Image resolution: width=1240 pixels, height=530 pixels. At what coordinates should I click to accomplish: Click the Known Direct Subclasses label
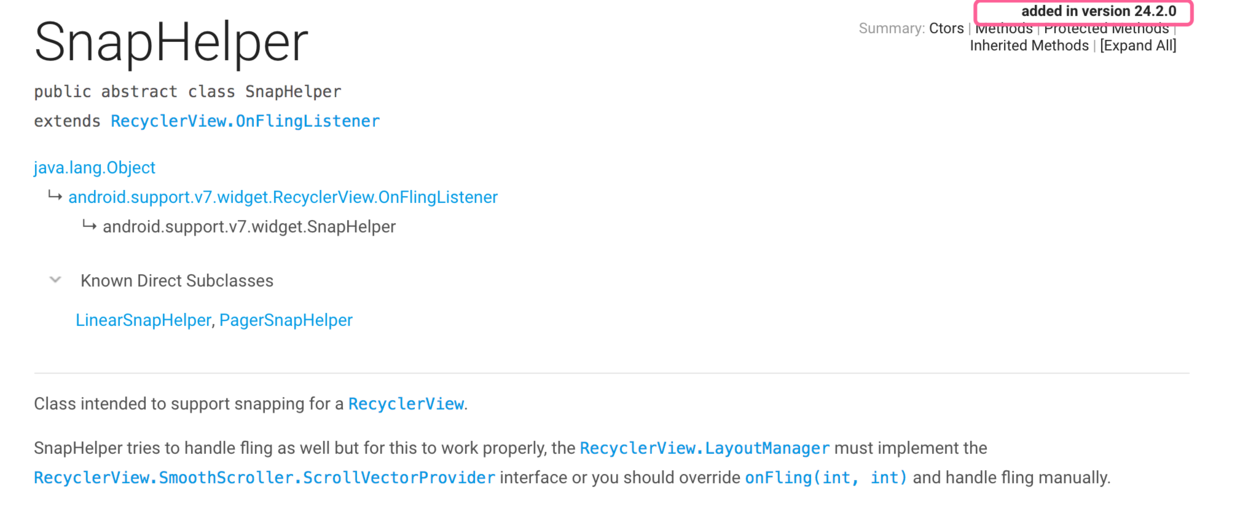click(177, 281)
